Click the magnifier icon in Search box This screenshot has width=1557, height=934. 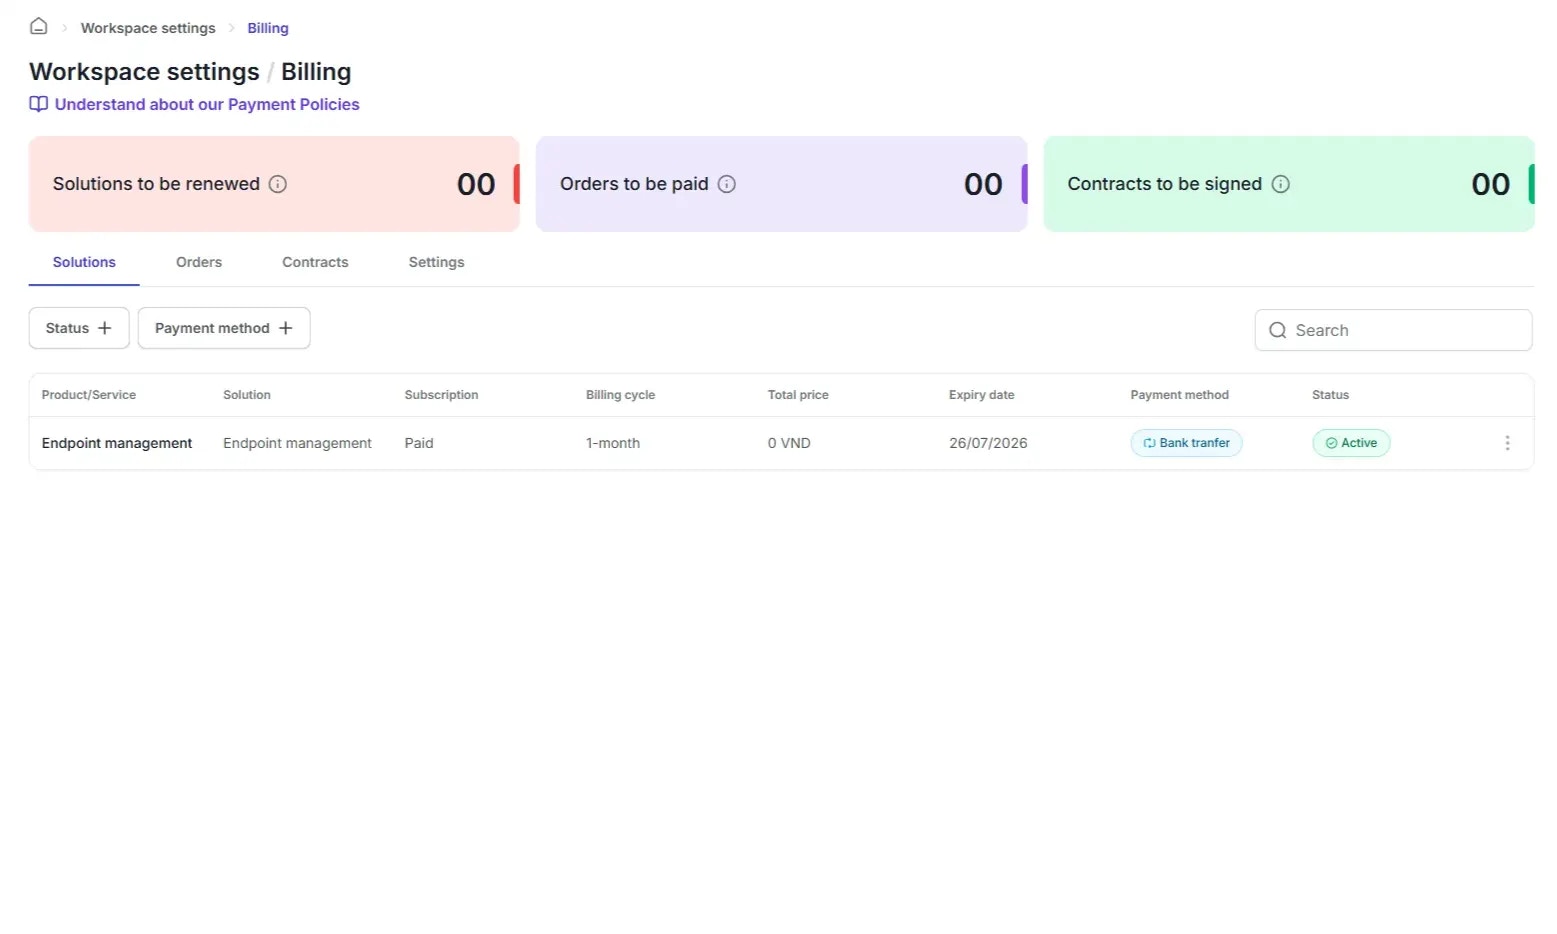point(1277,330)
